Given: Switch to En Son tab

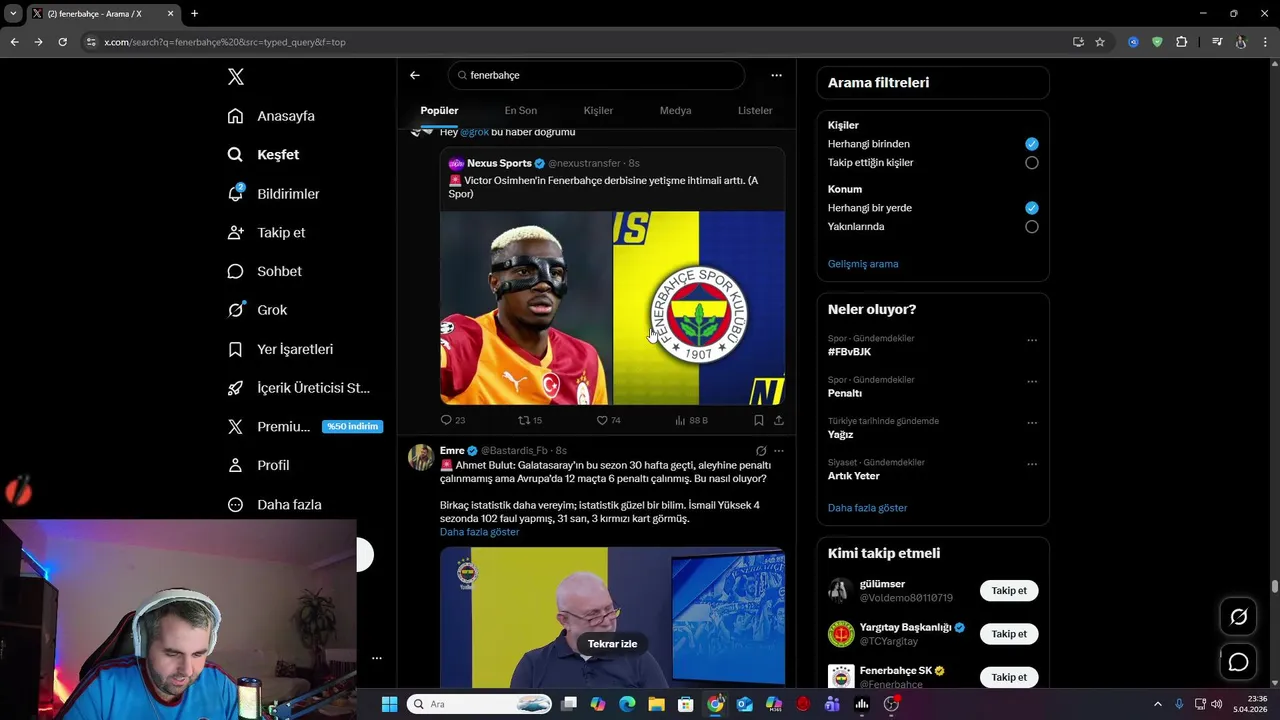Looking at the screenshot, I should (520, 111).
